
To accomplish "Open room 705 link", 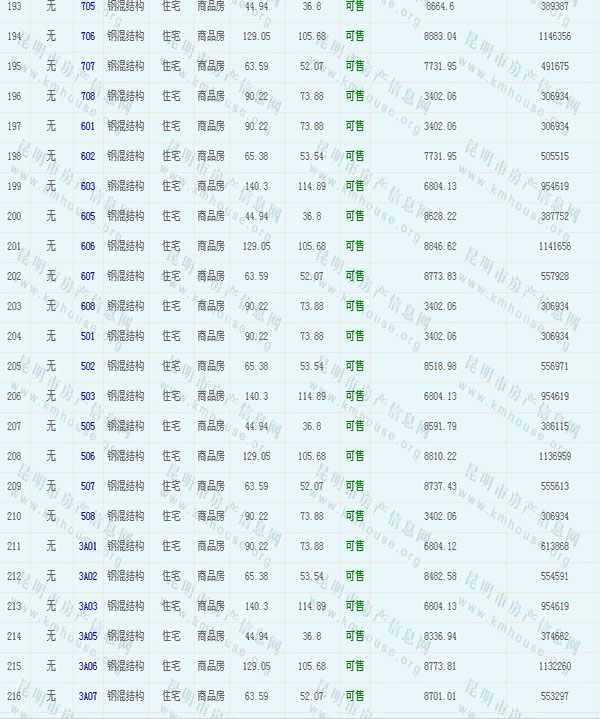I will 87,6.
